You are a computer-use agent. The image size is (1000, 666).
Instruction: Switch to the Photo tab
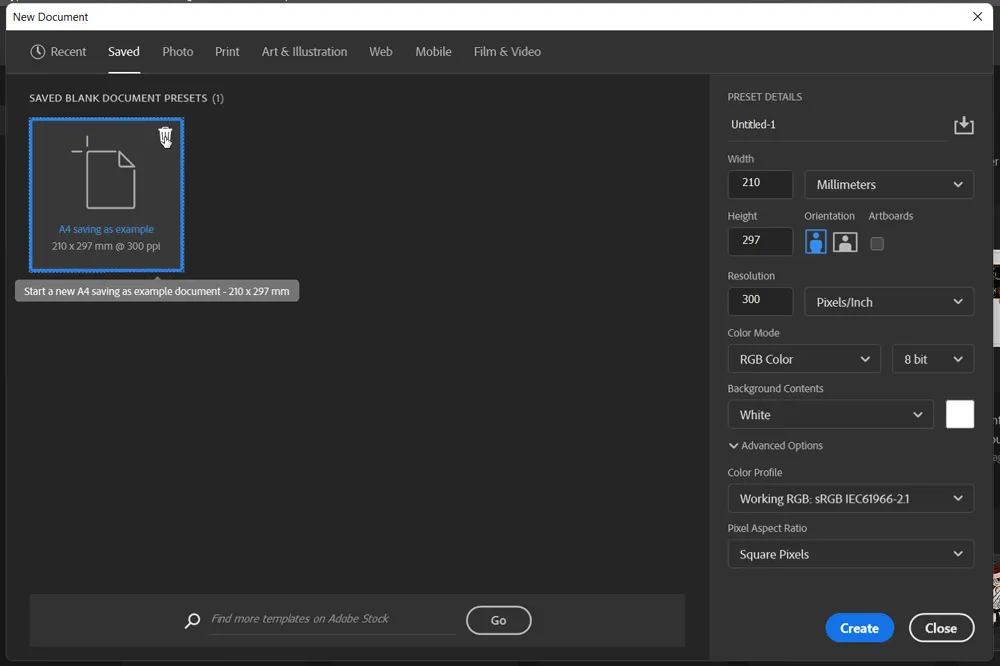178,52
